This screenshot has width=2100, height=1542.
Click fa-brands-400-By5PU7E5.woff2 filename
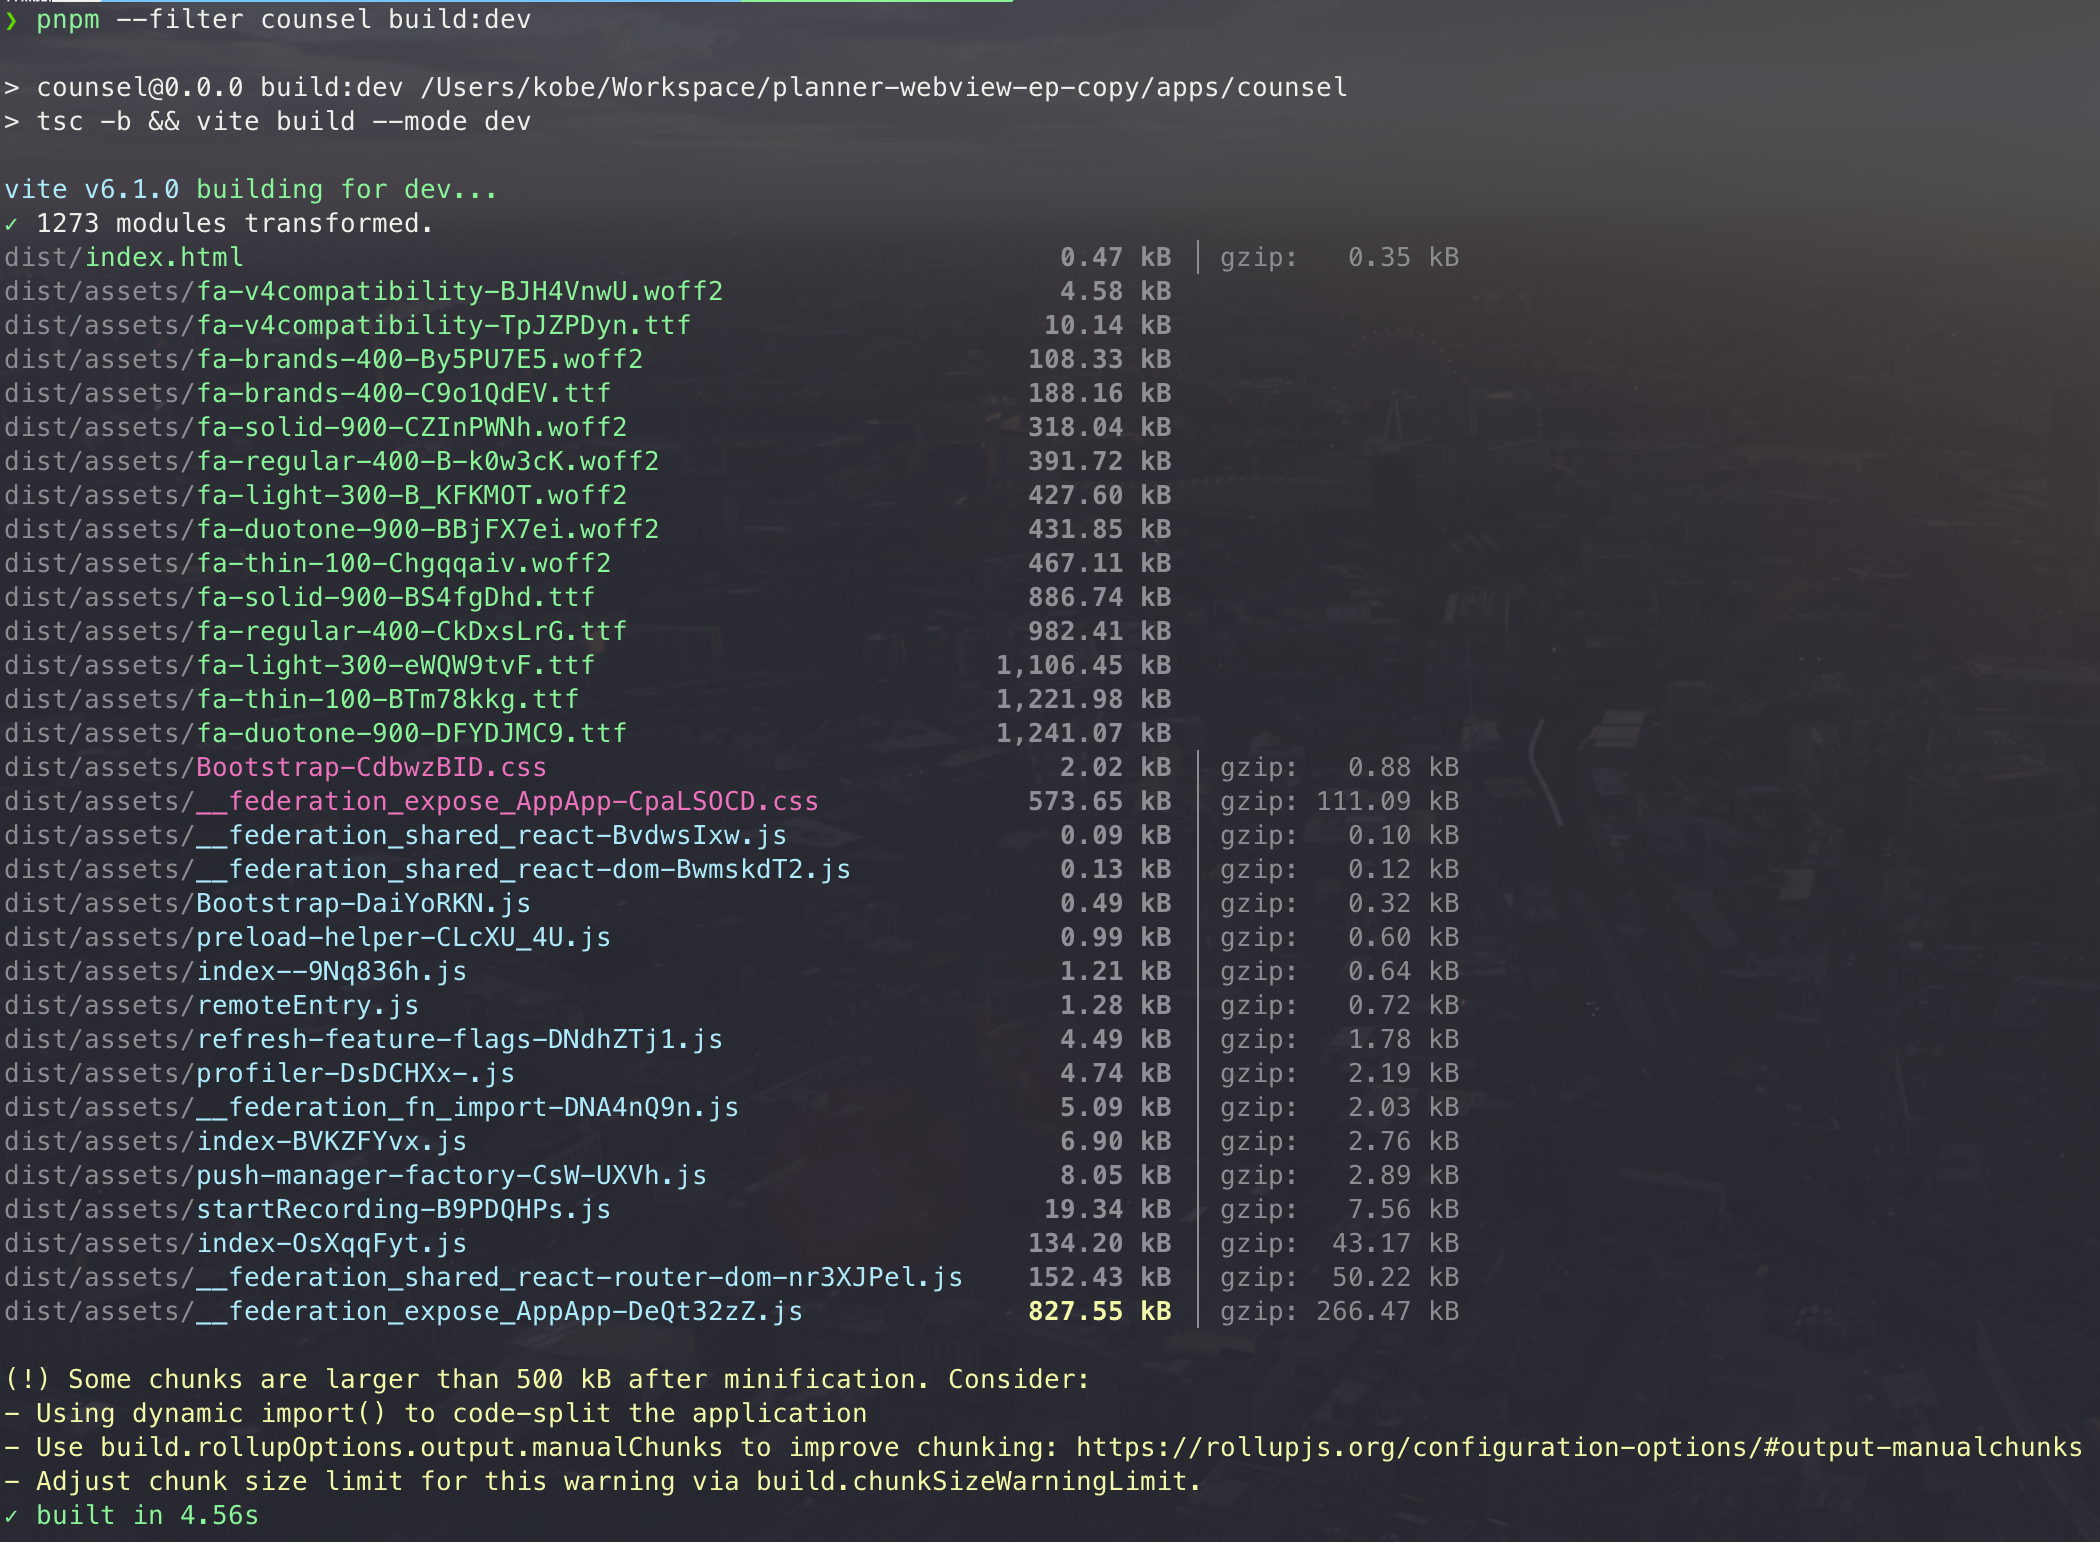point(420,360)
